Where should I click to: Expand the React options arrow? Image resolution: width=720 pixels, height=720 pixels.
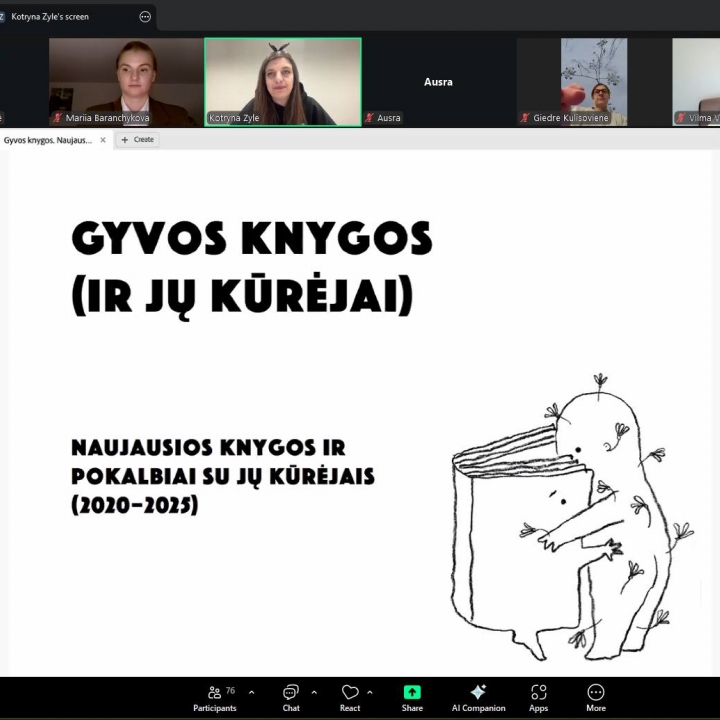point(370,692)
